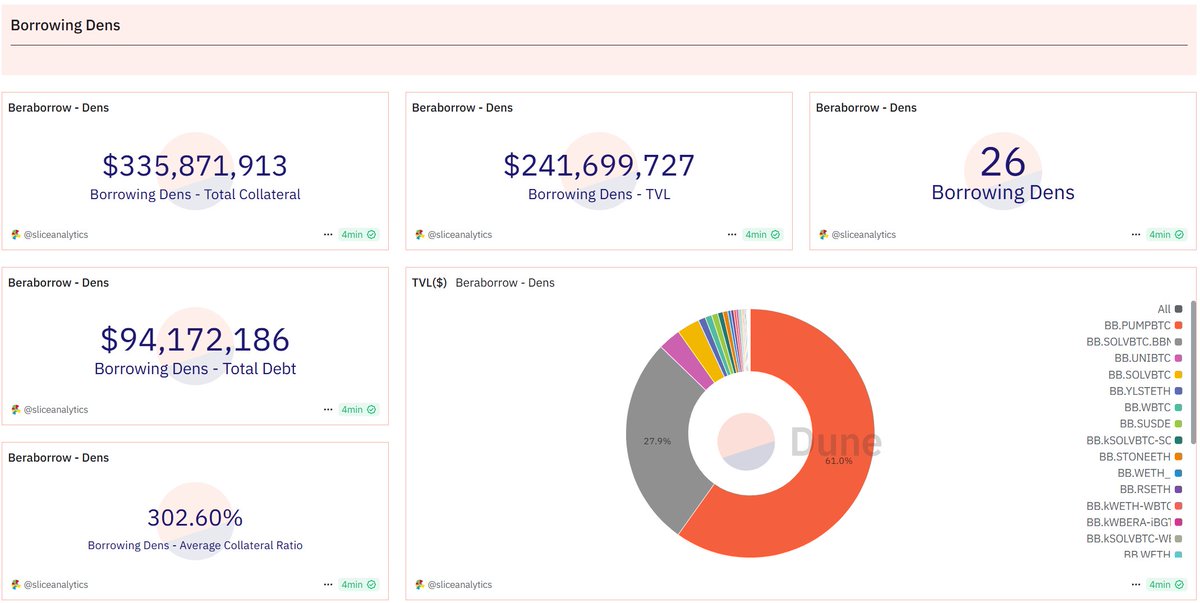
Task: Toggle BB.SUSDE series in the legend
Action: (1152, 424)
